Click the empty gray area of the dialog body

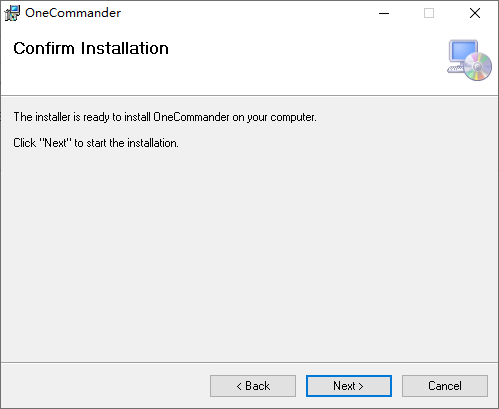click(249, 253)
